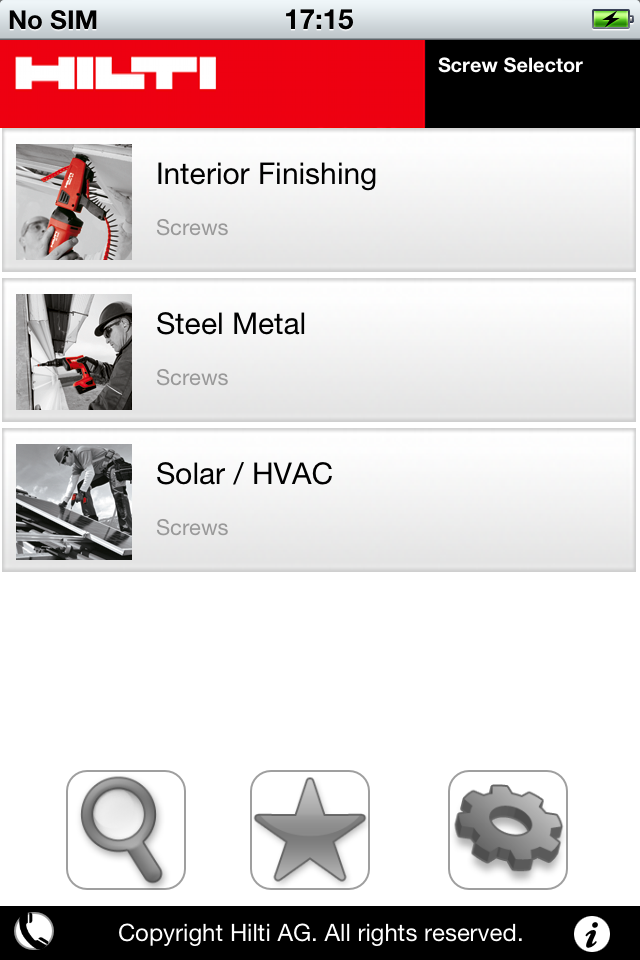Open the magnifying glass search icon

(x=126, y=830)
